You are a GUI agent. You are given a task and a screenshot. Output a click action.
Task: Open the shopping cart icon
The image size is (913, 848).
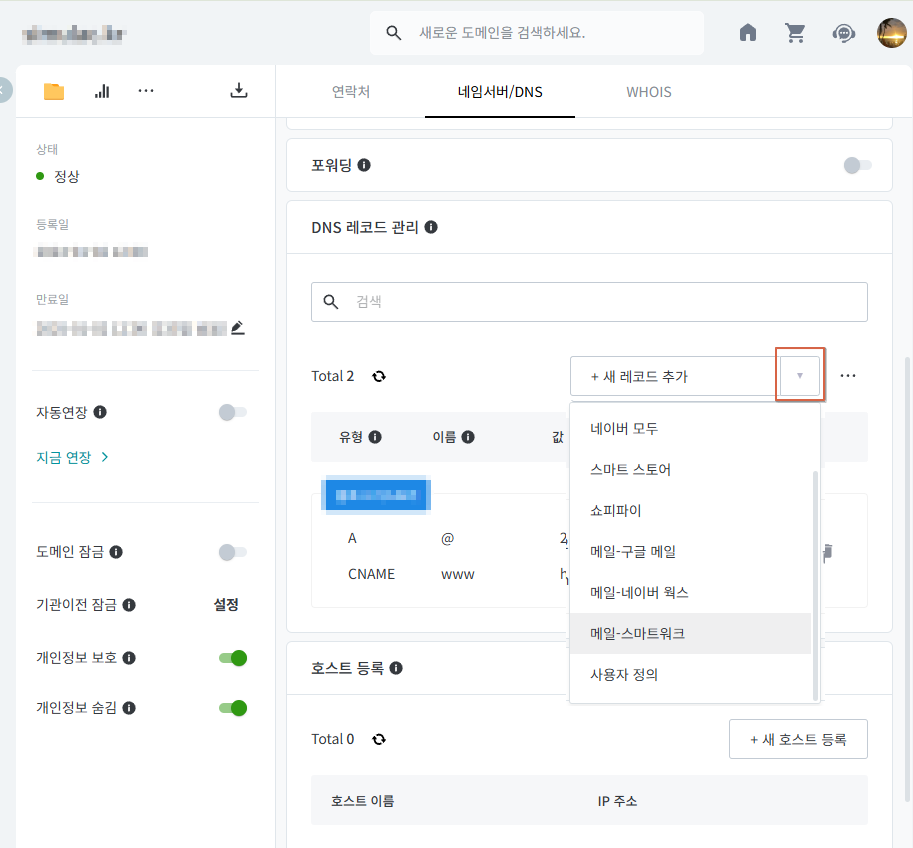tap(795, 33)
